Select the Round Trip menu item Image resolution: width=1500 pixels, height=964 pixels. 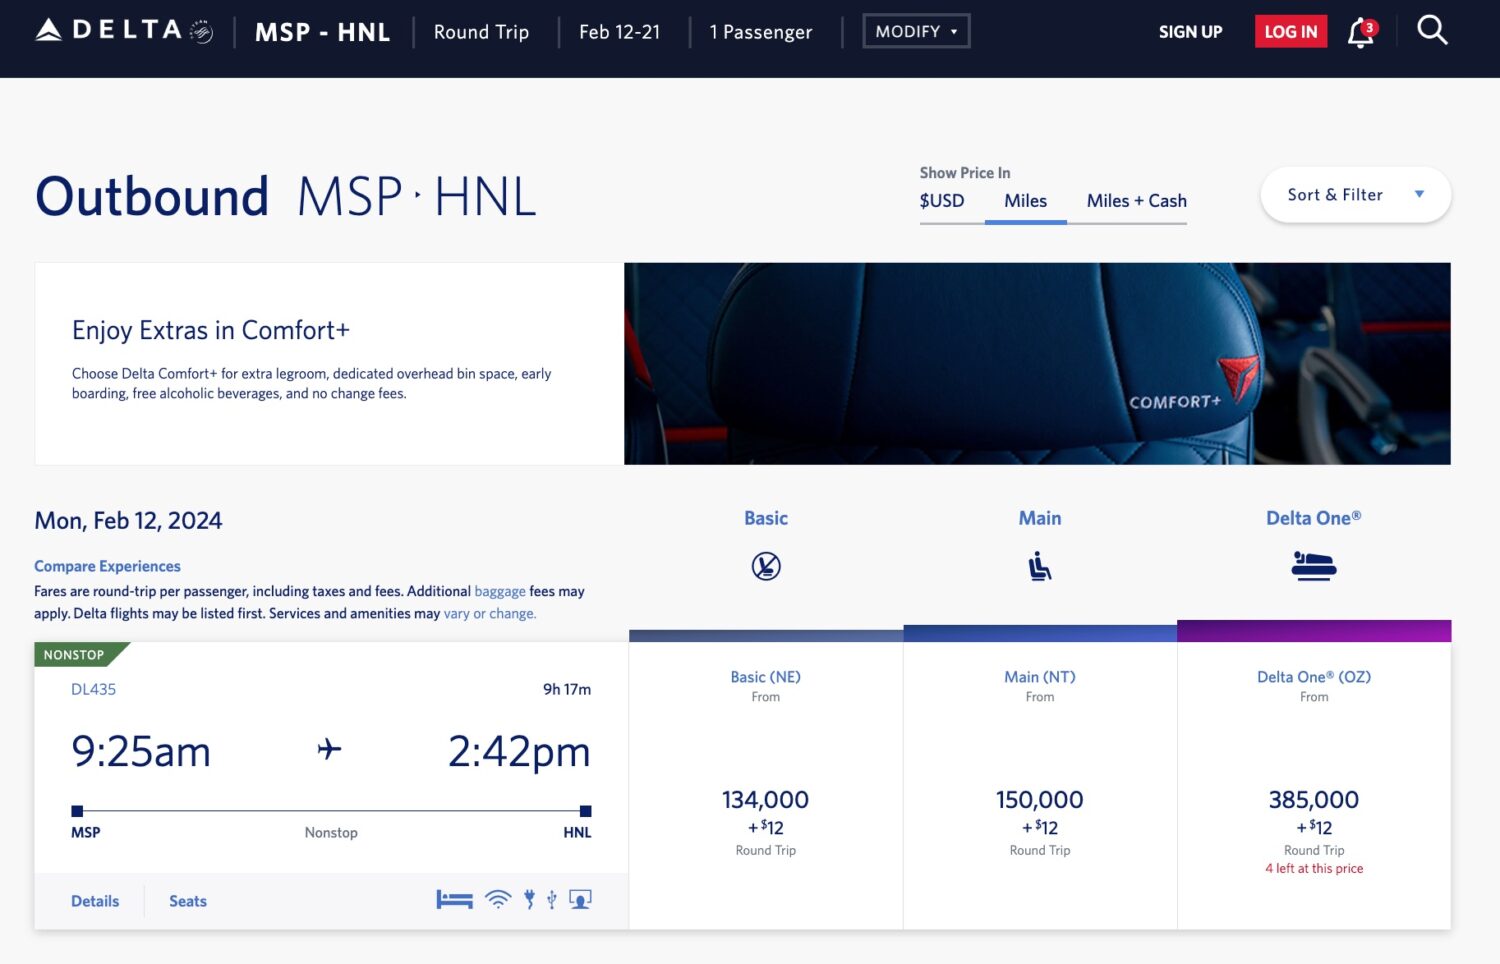481,32
